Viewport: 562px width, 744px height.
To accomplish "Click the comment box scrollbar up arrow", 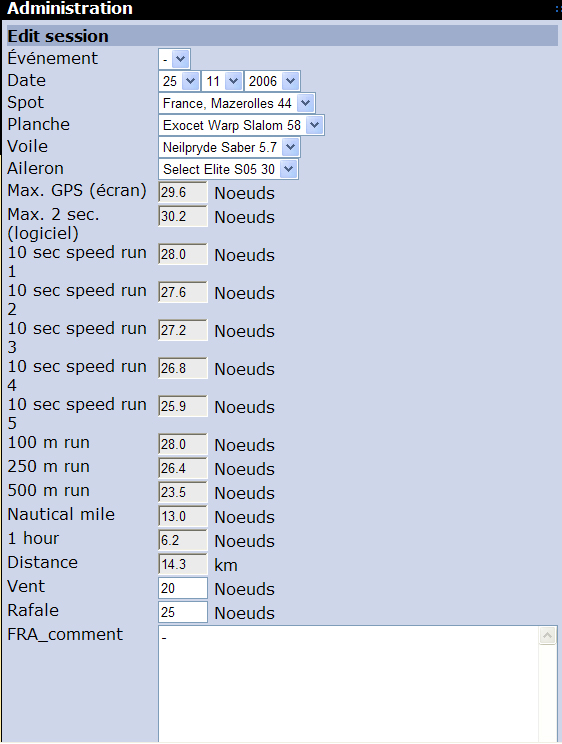I will point(547,636).
